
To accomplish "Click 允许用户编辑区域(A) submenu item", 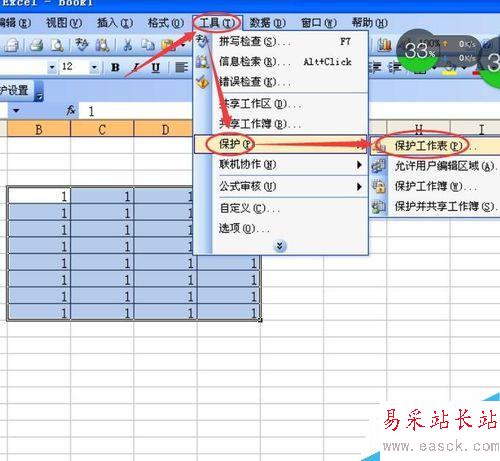I will click(x=435, y=166).
